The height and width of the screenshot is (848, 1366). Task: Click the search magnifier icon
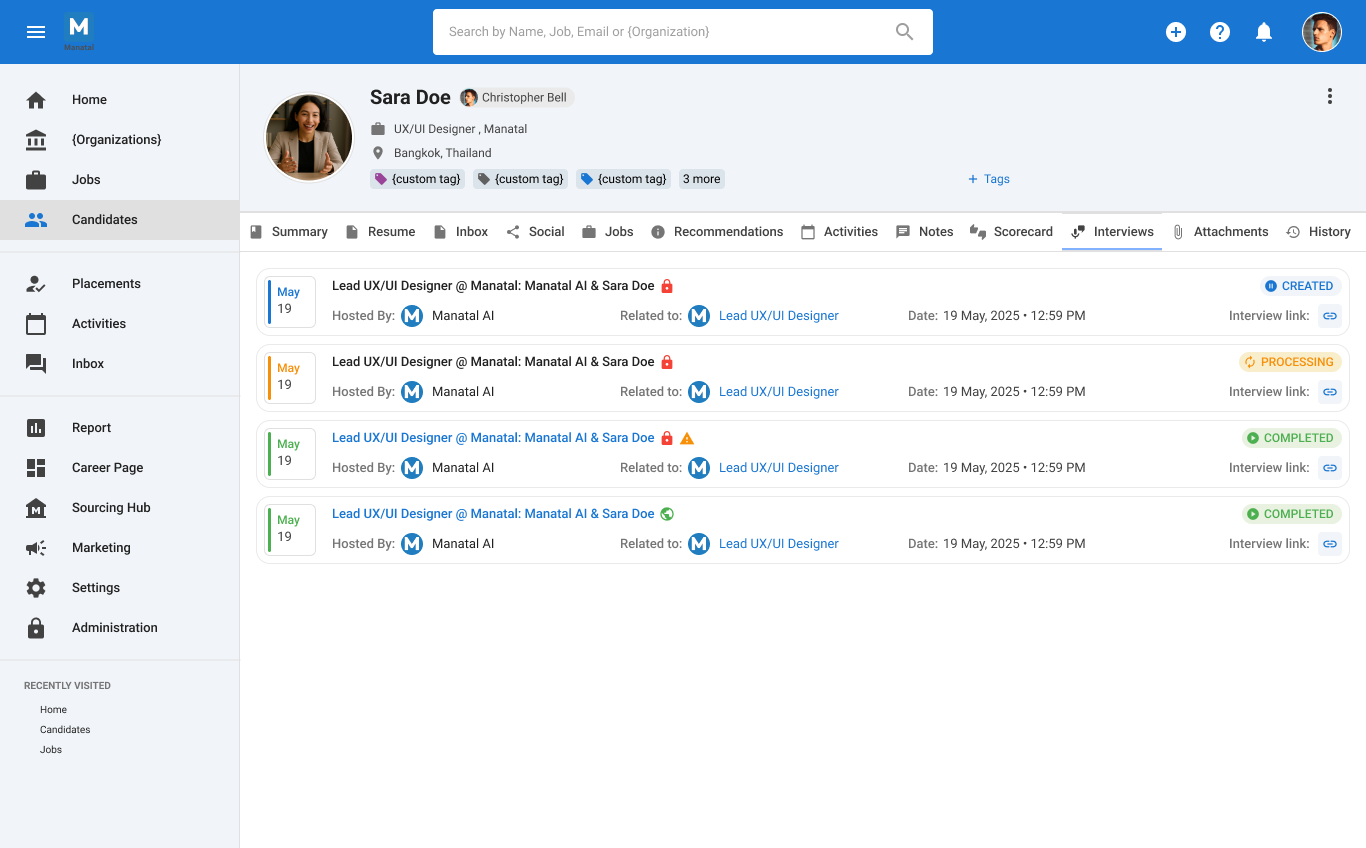point(904,32)
